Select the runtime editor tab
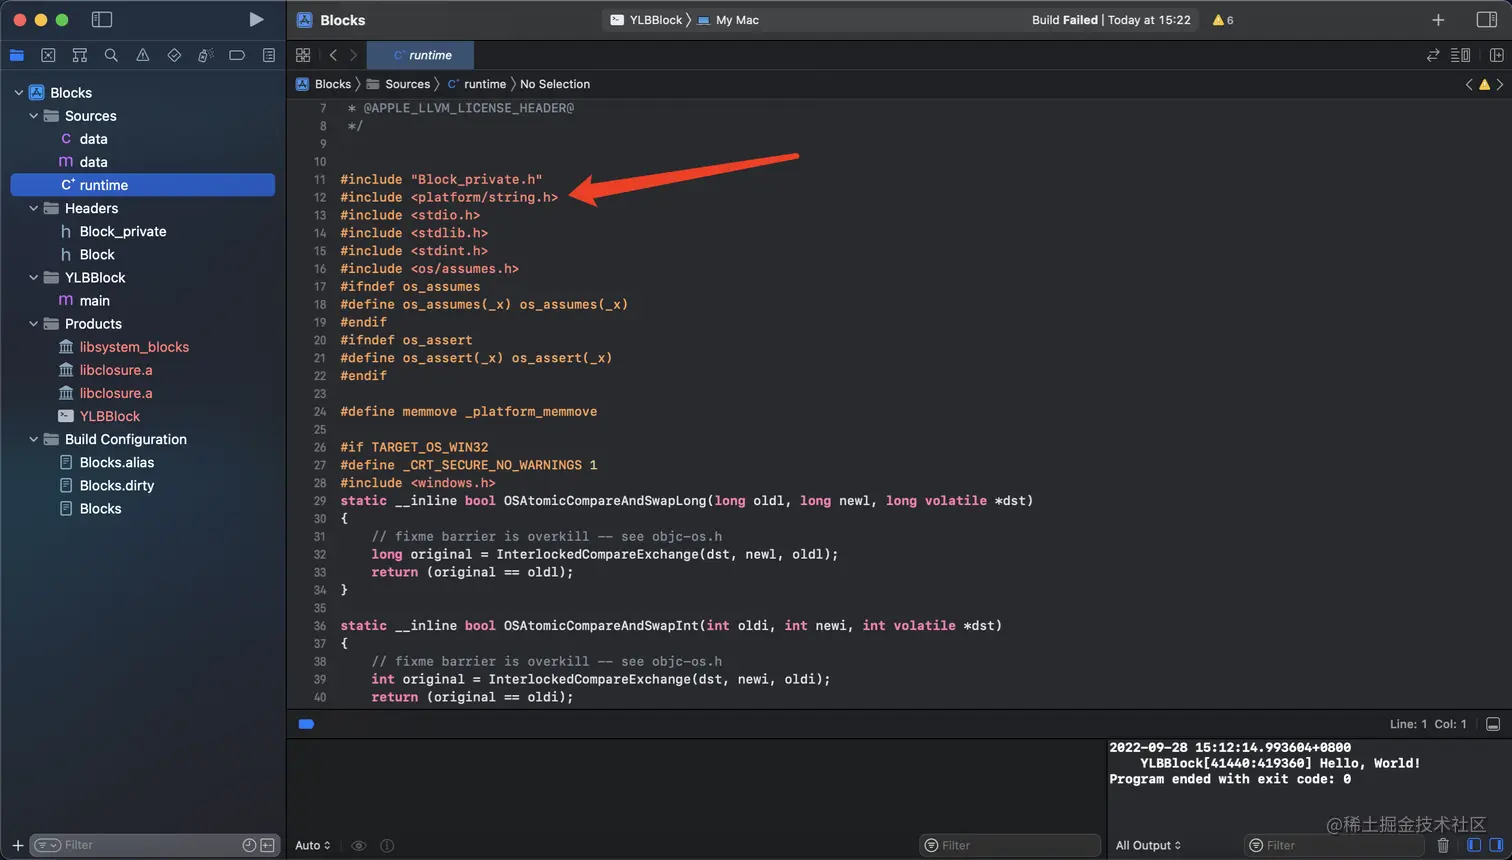Image resolution: width=1512 pixels, height=860 pixels. click(420, 55)
